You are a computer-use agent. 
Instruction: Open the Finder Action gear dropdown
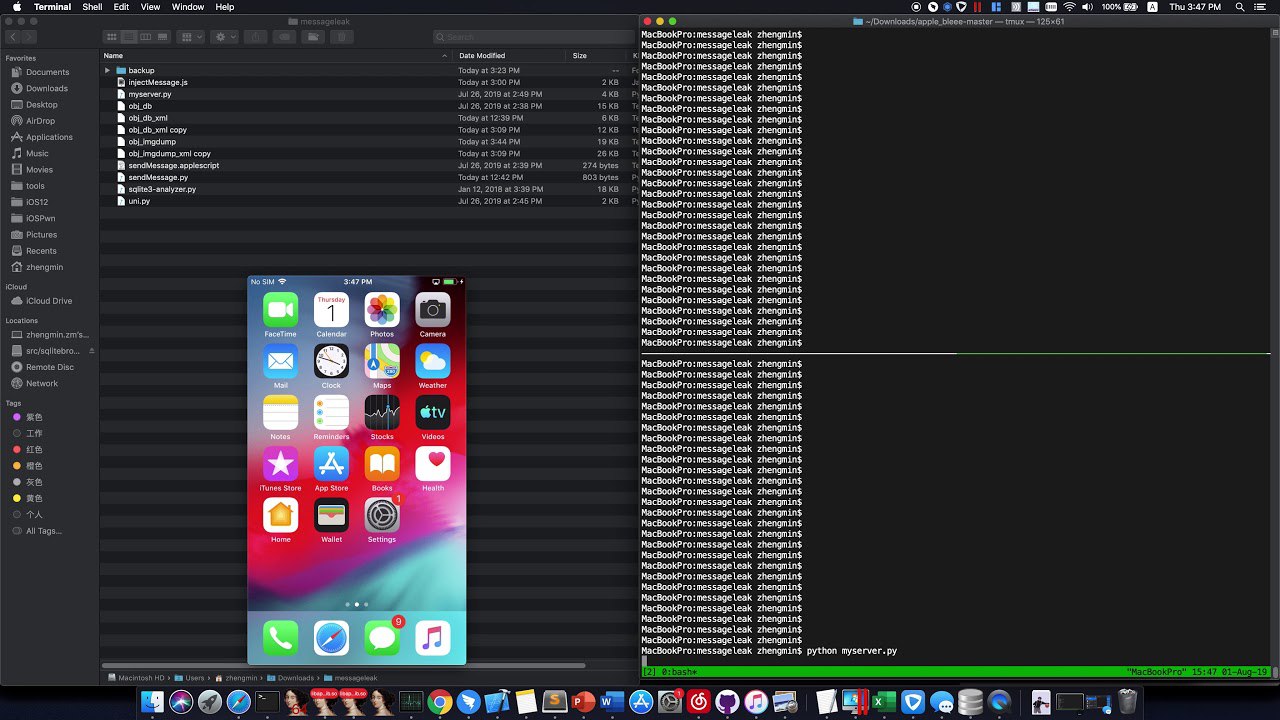click(224, 37)
